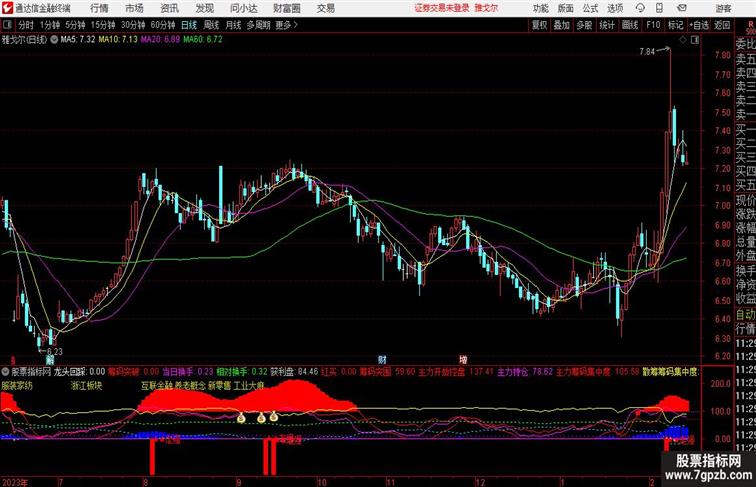Click the 7.84 high price label
This screenshot has height=487, width=756.
click(x=647, y=52)
